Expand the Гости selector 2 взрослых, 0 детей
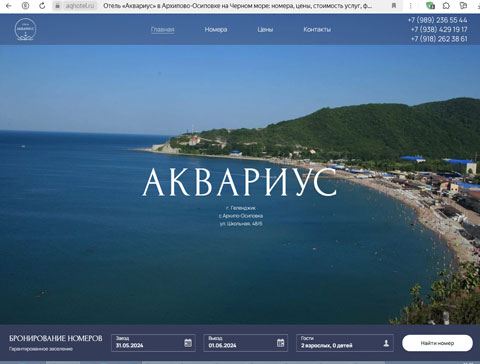The height and width of the screenshot is (364, 480). [345, 343]
